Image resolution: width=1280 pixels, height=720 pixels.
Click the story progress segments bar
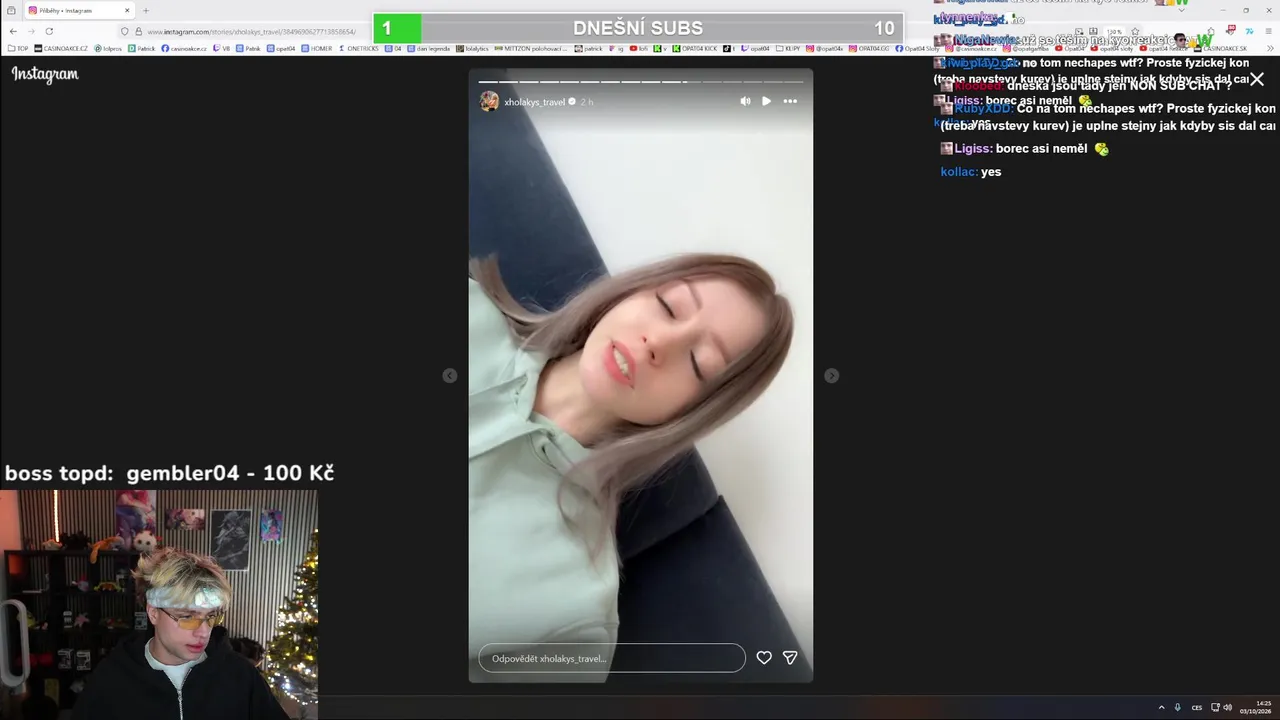641,81
